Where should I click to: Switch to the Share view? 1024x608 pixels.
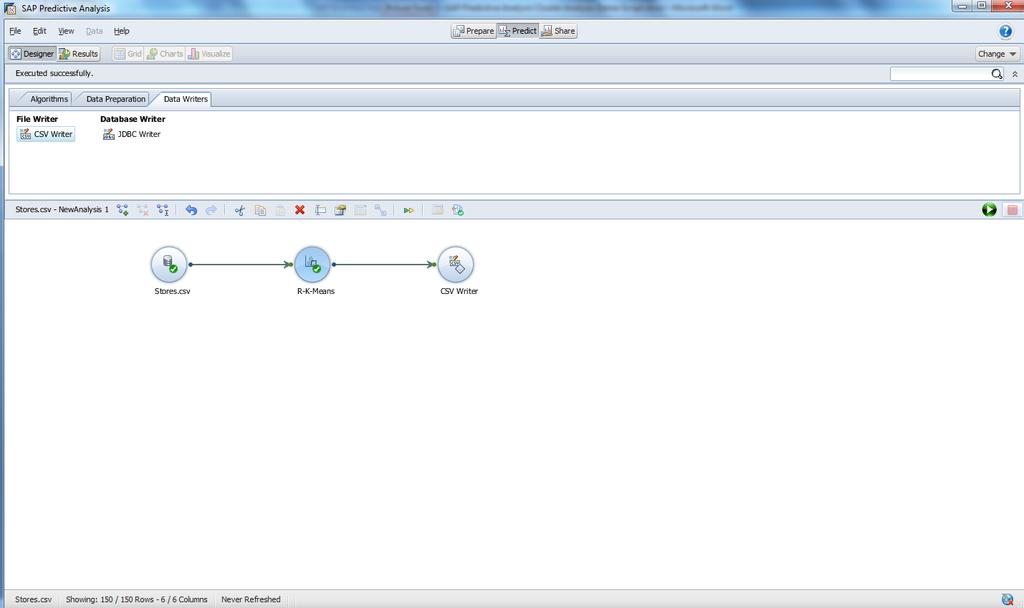pyautogui.click(x=558, y=31)
